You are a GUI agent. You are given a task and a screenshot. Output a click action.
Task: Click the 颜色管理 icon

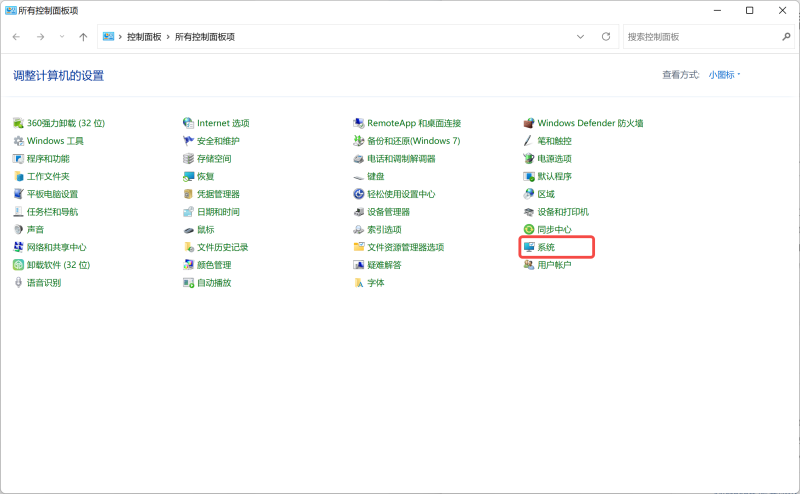(x=188, y=265)
